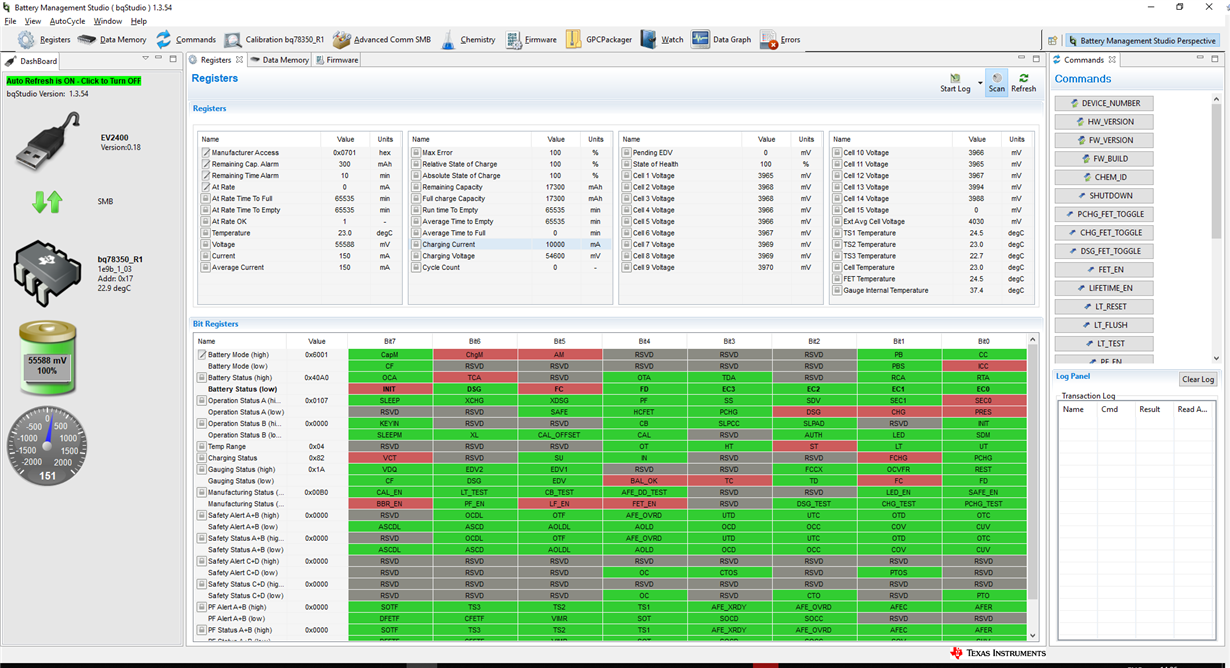Toggle the CAL_EN manufacturing status bit
The image size is (1230, 668).
pyautogui.click(x=390, y=492)
